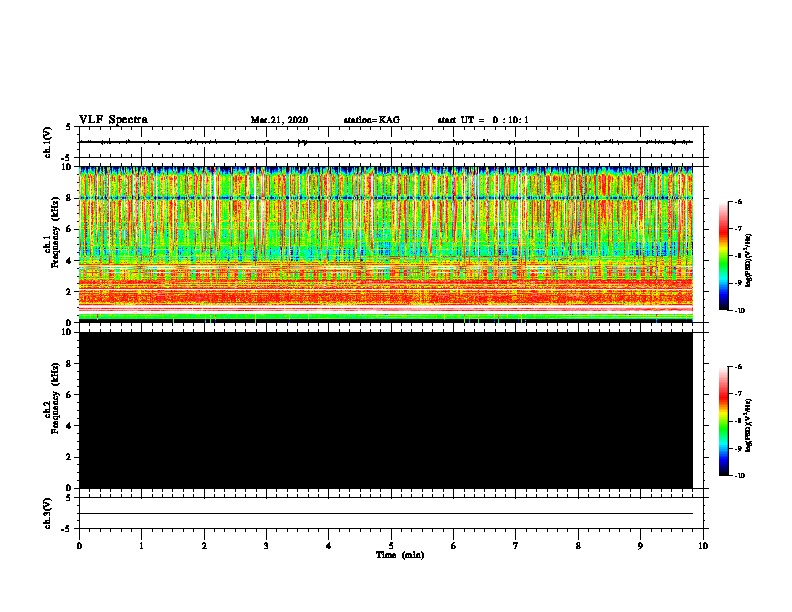The height and width of the screenshot is (612, 792).
Task: Click the log(PSD) label beside ch.1 colorbar
Action: point(749,260)
